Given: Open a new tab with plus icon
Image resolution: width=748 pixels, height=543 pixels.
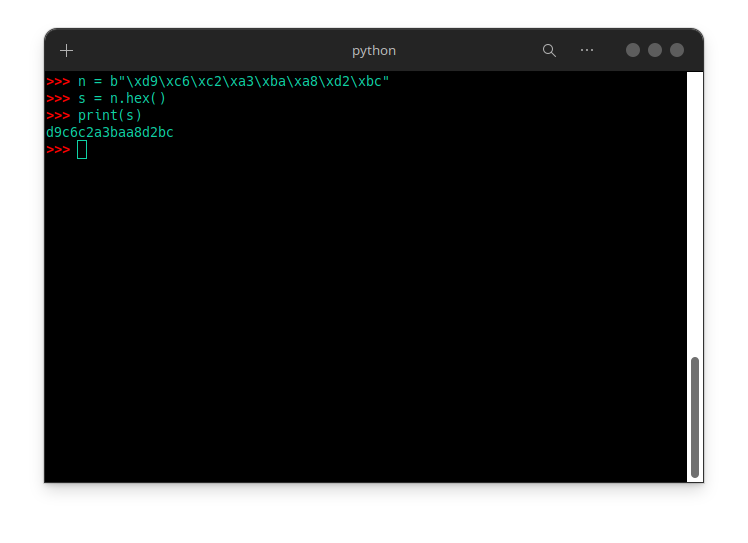Looking at the screenshot, I should pos(66,51).
